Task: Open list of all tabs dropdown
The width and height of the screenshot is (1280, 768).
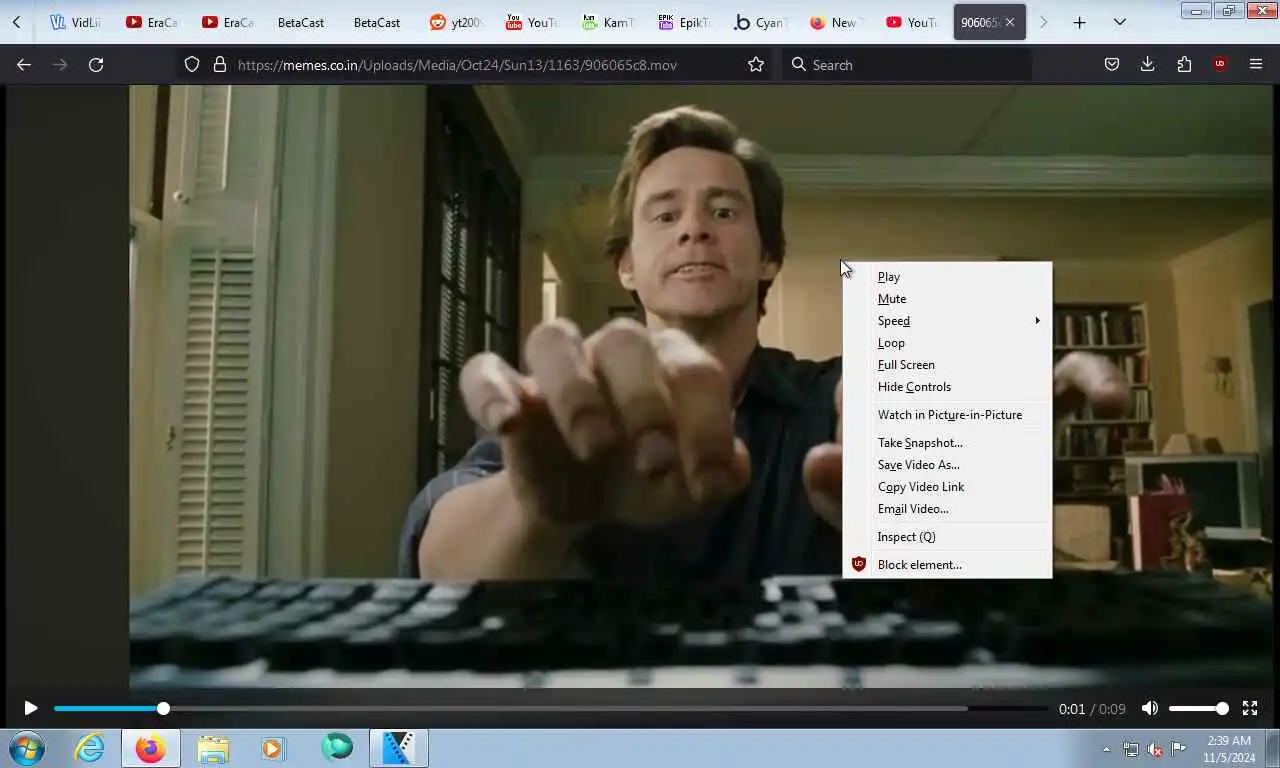Action: [1120, 22]
